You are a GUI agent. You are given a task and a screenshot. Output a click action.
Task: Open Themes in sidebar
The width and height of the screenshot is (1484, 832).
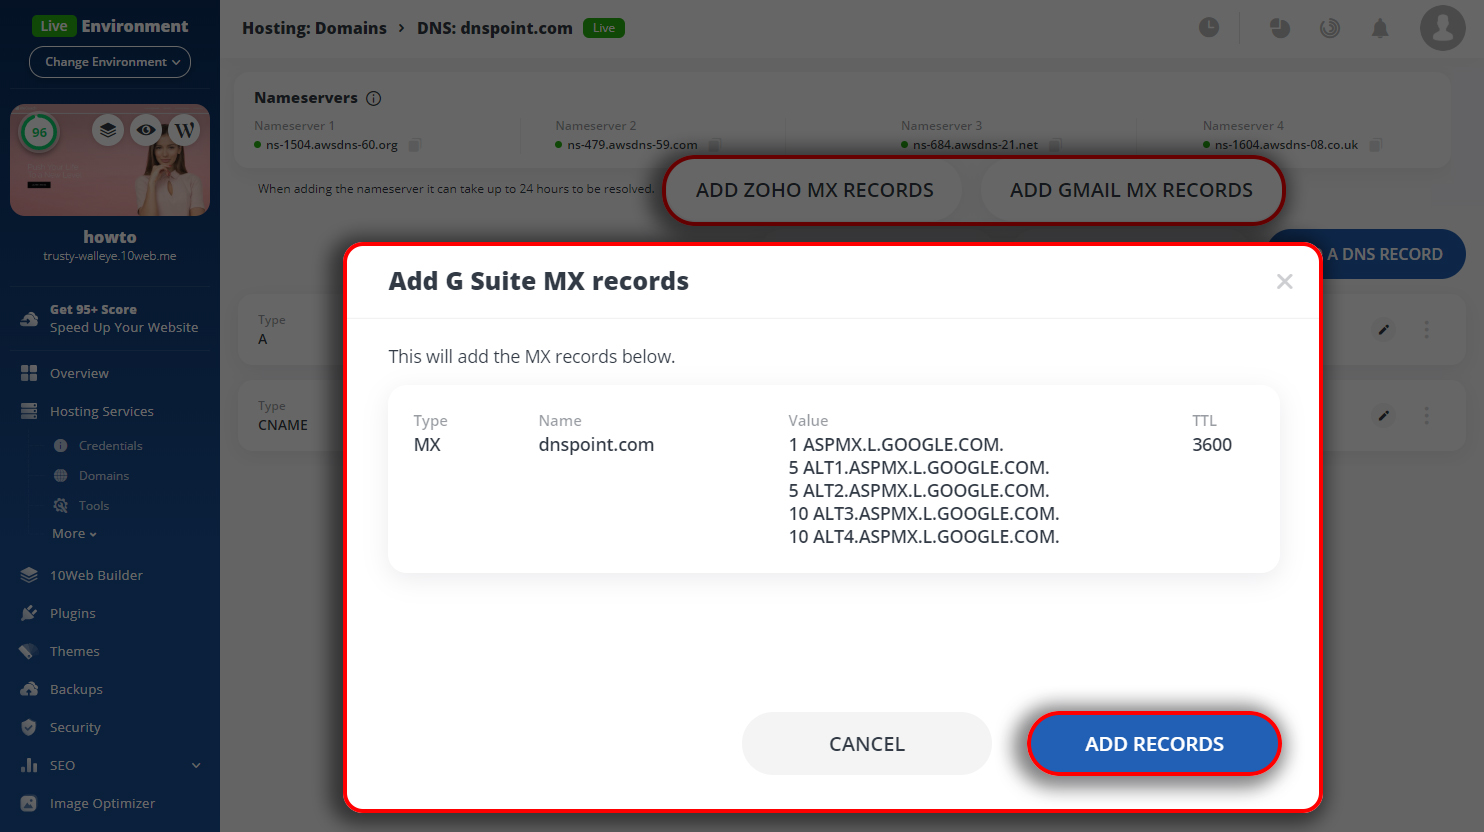click(x=74, y=651)
